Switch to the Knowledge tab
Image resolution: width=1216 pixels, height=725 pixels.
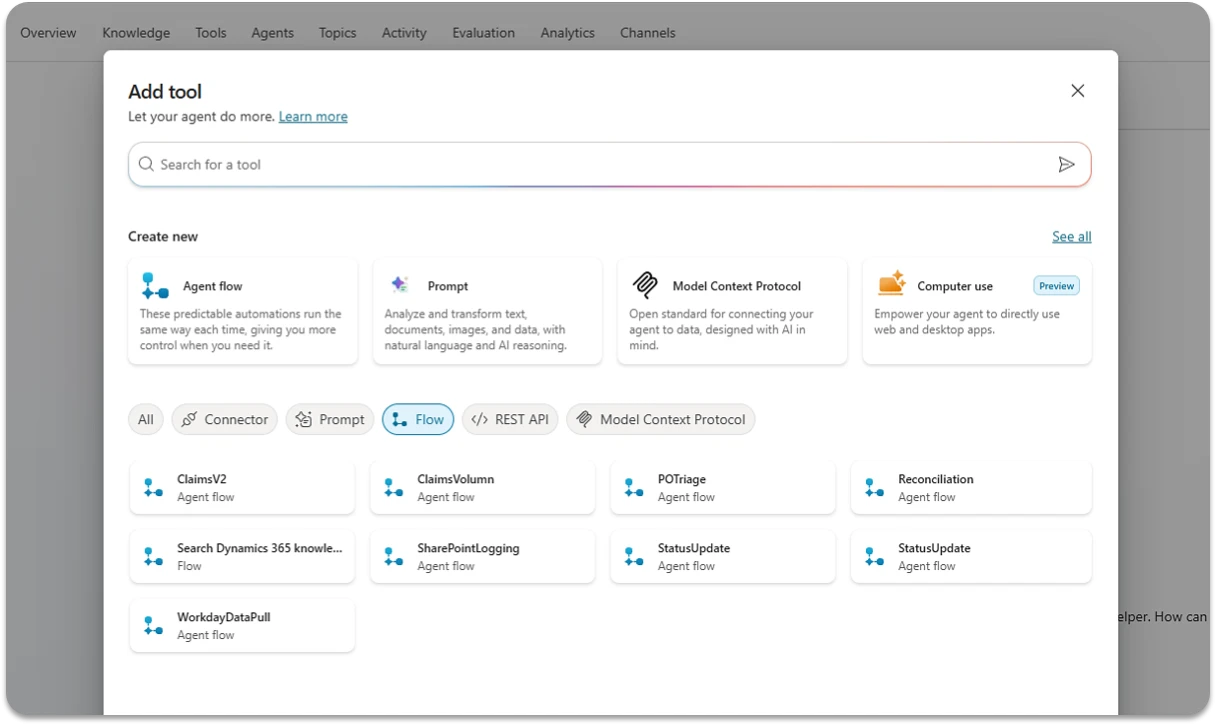coord(136,33)
